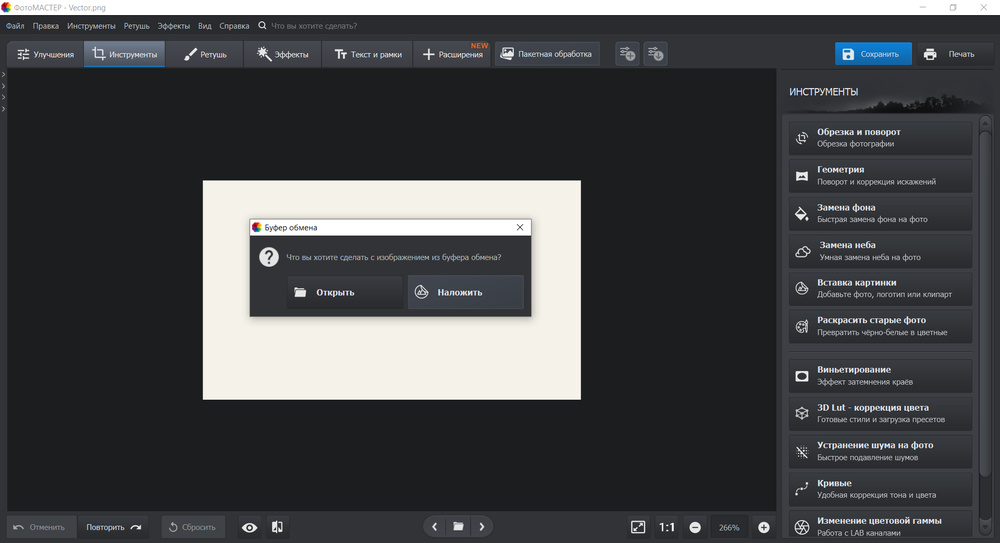The width and height of the screenshot is (1000, 543).
Task: Click the zoom in plus button
Action: click(764, 527)
